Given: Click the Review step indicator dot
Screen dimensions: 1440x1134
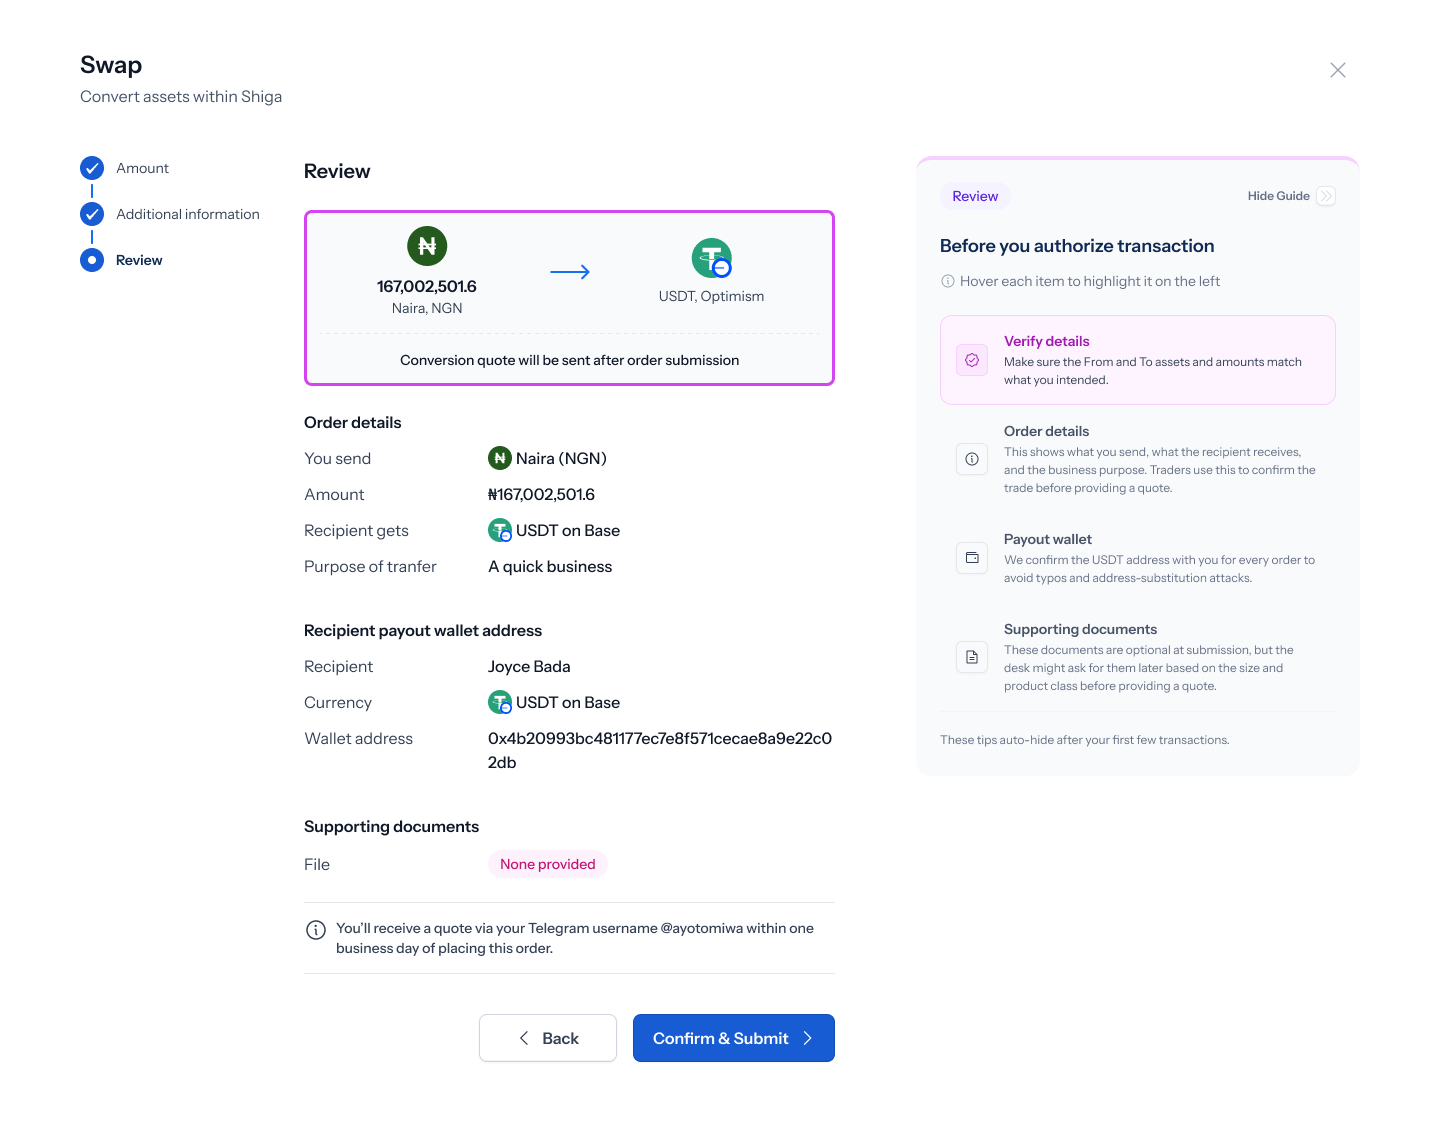Looking at the screenshot, I should click(x=92, y=260).
